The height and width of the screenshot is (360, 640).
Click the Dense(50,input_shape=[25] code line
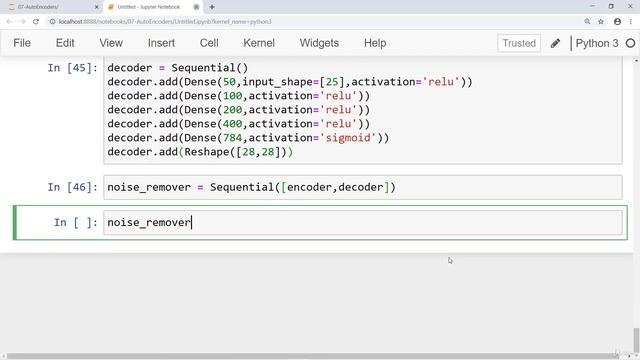pyautogui.click(x=290, y=82)
